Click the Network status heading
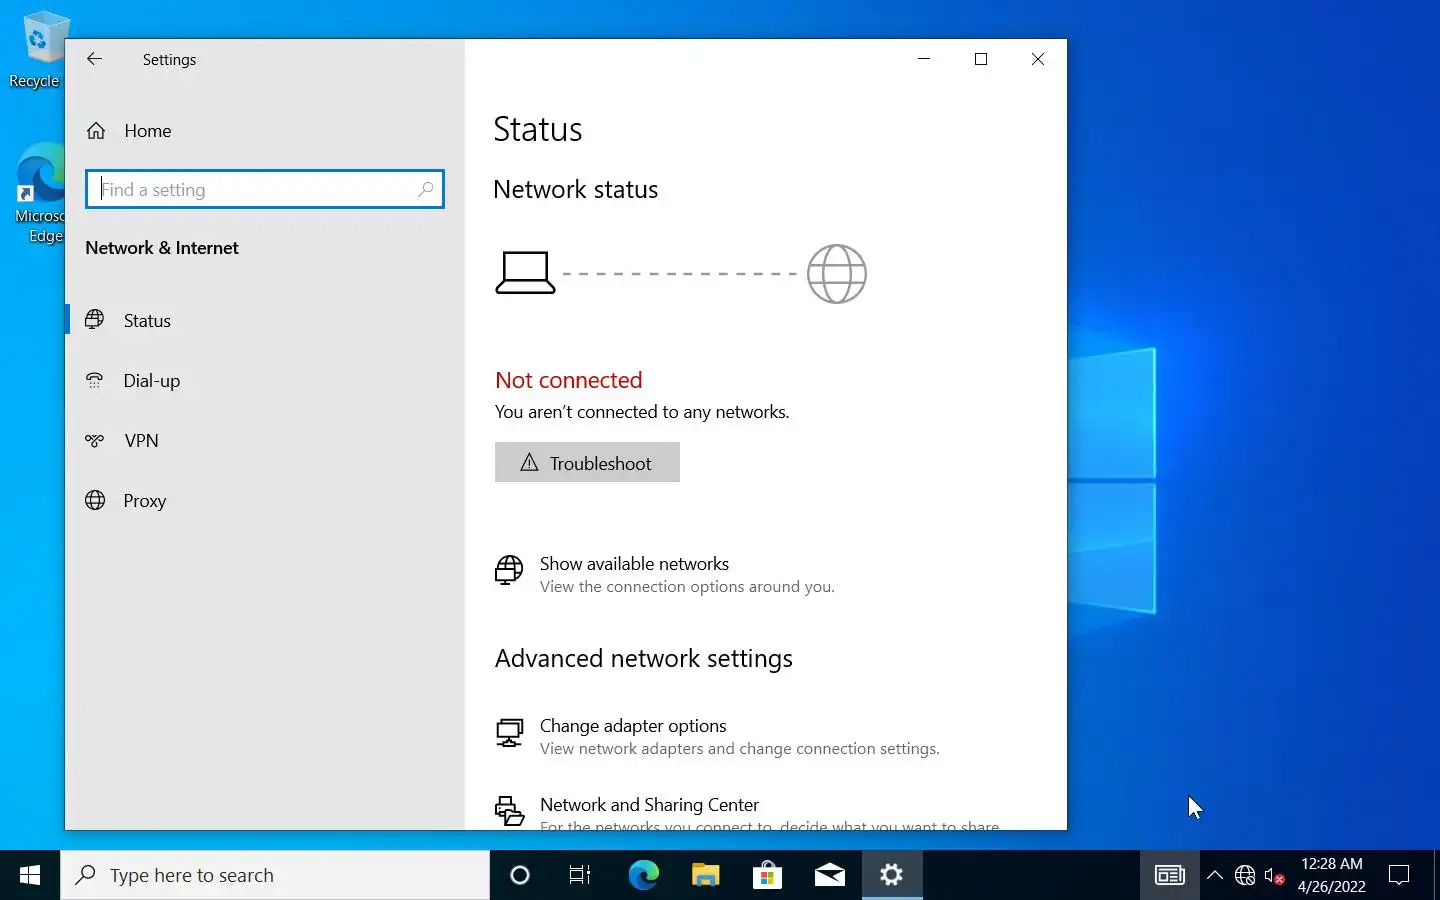This screenshot has height=900, width=1440. 576,189
